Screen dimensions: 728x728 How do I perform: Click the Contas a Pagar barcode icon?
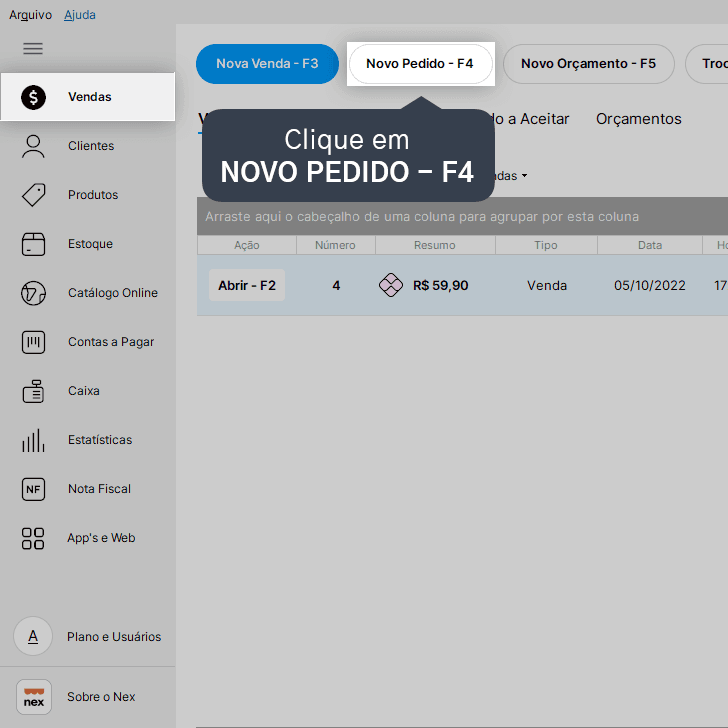[x=33, y=342]
